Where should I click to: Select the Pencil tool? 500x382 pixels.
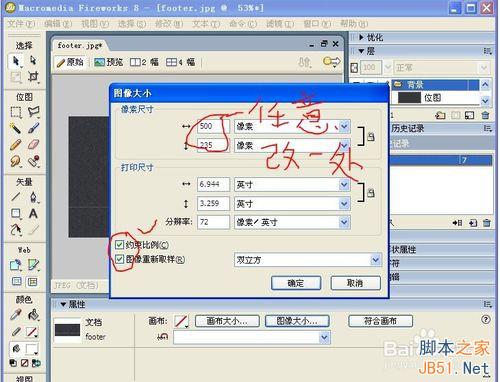[x=15, y=145]
